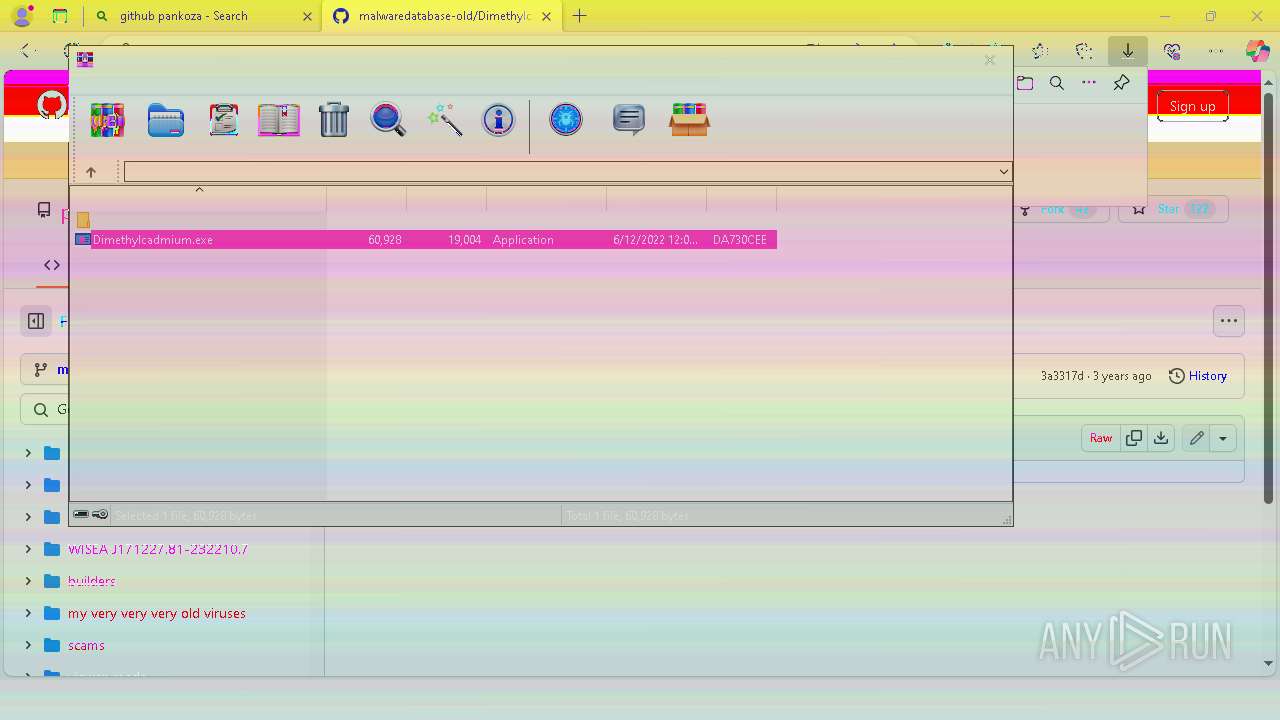
Task: Click WinRAR's Extract To folder icon
Action: (x=166, y=120)
